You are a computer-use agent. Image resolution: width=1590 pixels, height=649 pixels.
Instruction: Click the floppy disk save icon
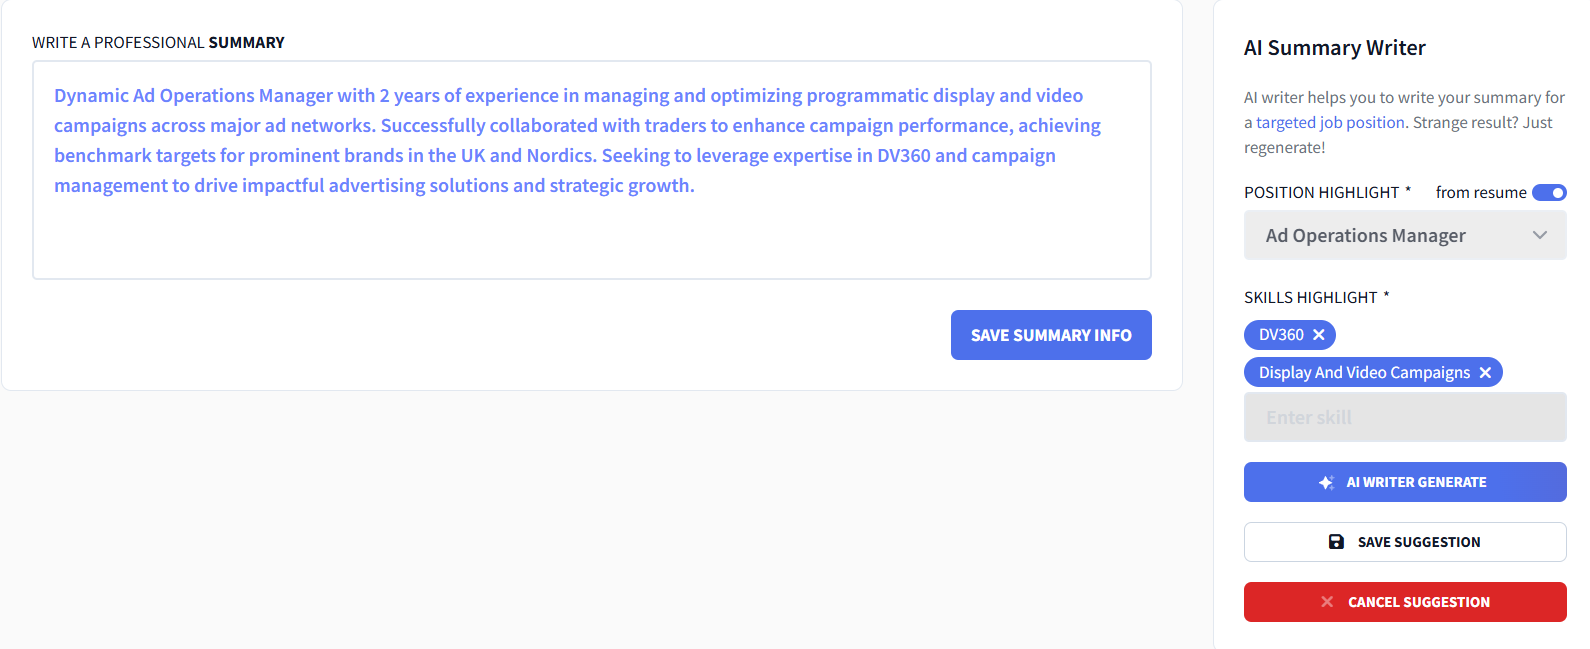pos(1336,542)
